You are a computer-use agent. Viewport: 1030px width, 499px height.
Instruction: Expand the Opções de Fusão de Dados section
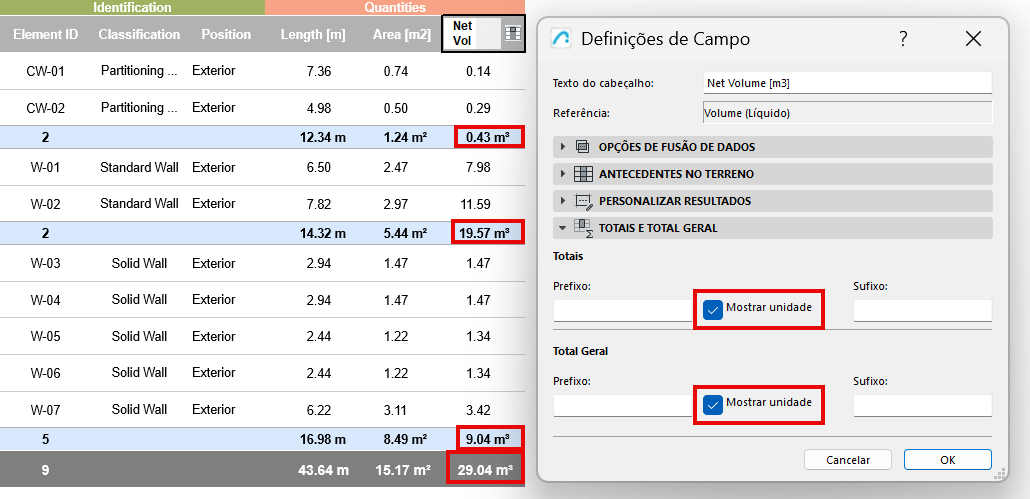(563, 147)
